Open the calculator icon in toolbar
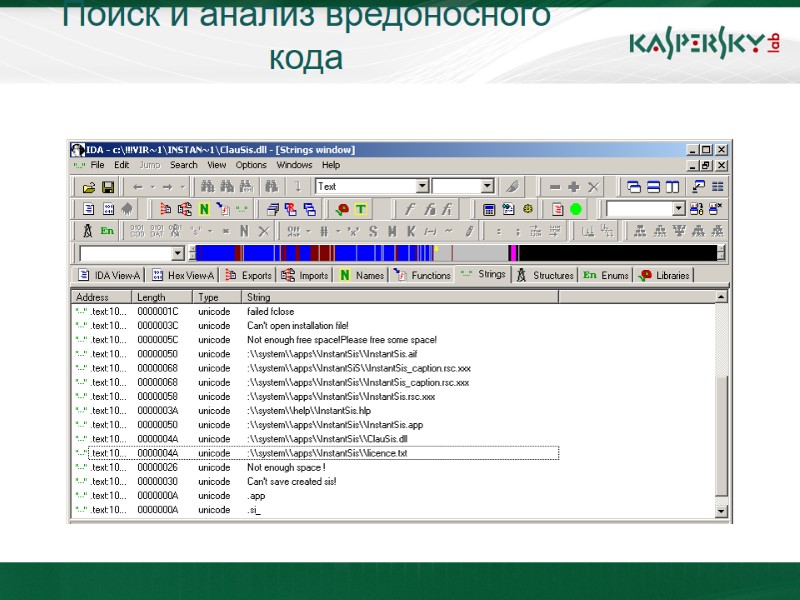Screen dimensions: 800x600 (489, 209)
